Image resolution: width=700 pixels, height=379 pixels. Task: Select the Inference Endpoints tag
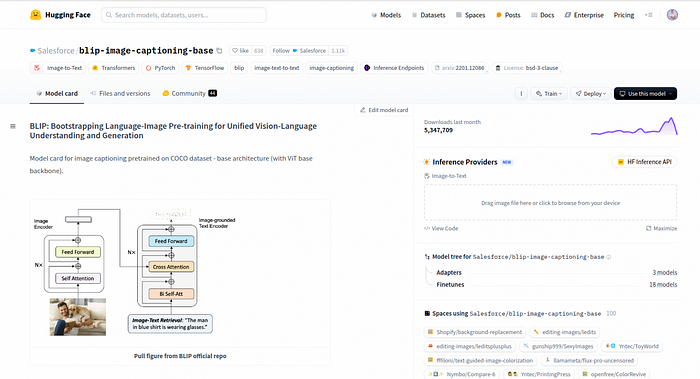click(x=394, y=68)
